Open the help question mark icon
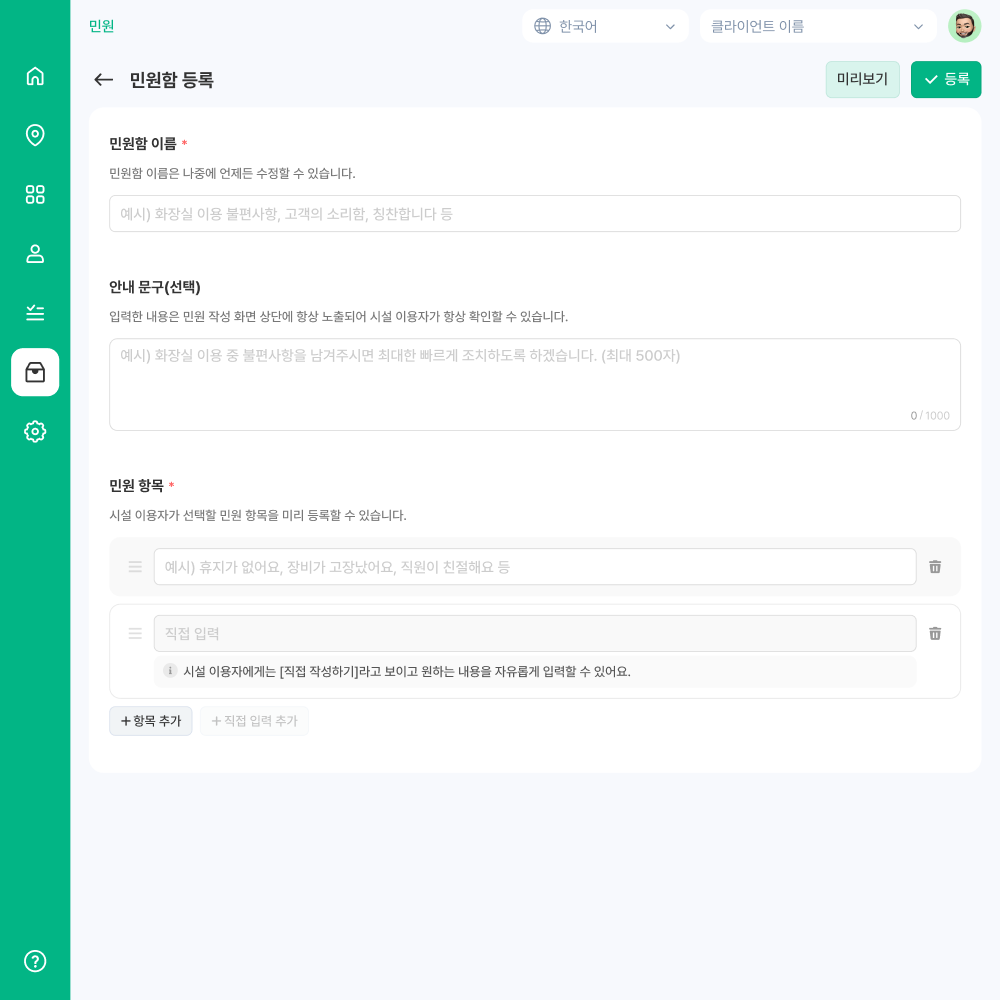This screenshot has width=1000, height=1000. [35, 961]
